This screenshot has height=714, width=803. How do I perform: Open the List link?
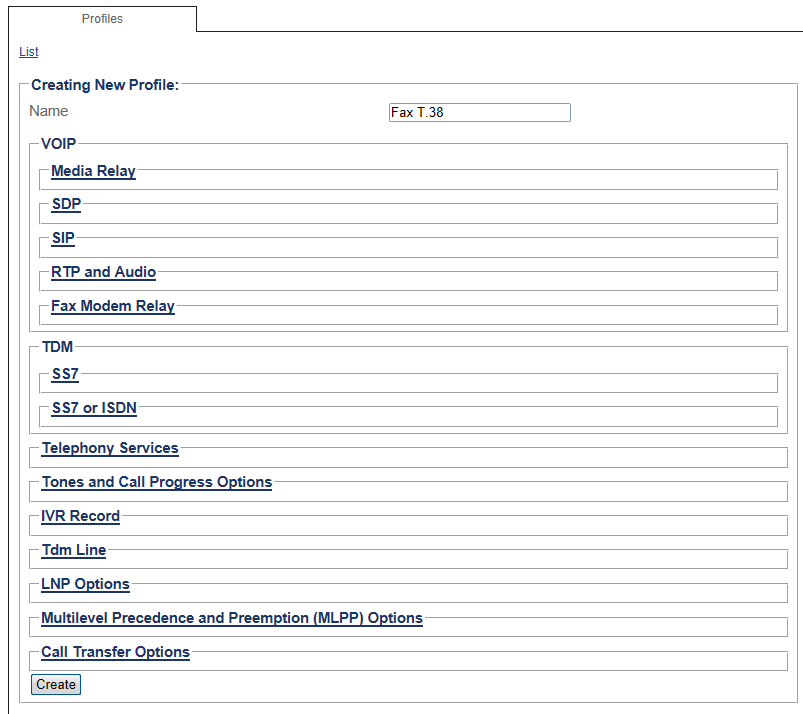[x=28, y=51]
